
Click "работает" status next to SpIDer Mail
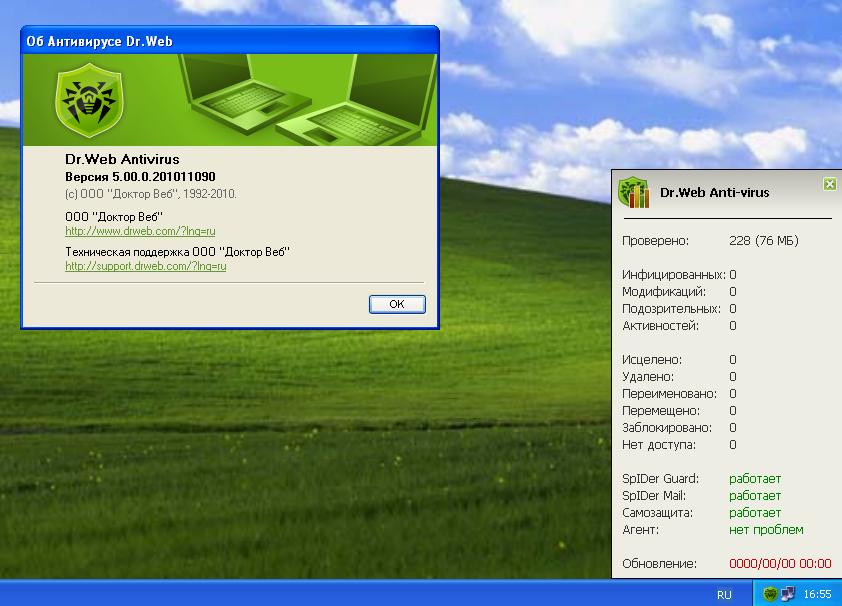[x=755, y=496]
